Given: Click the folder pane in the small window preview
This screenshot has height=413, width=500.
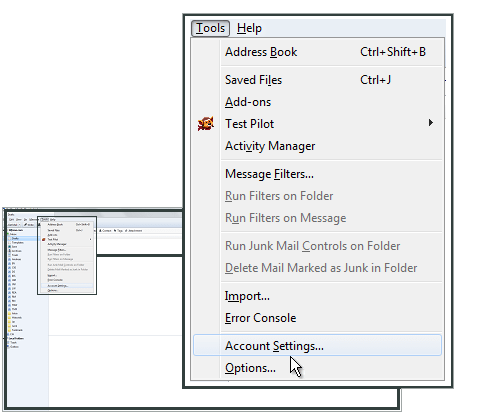Looking at the screenshot, I should [28, 317].
